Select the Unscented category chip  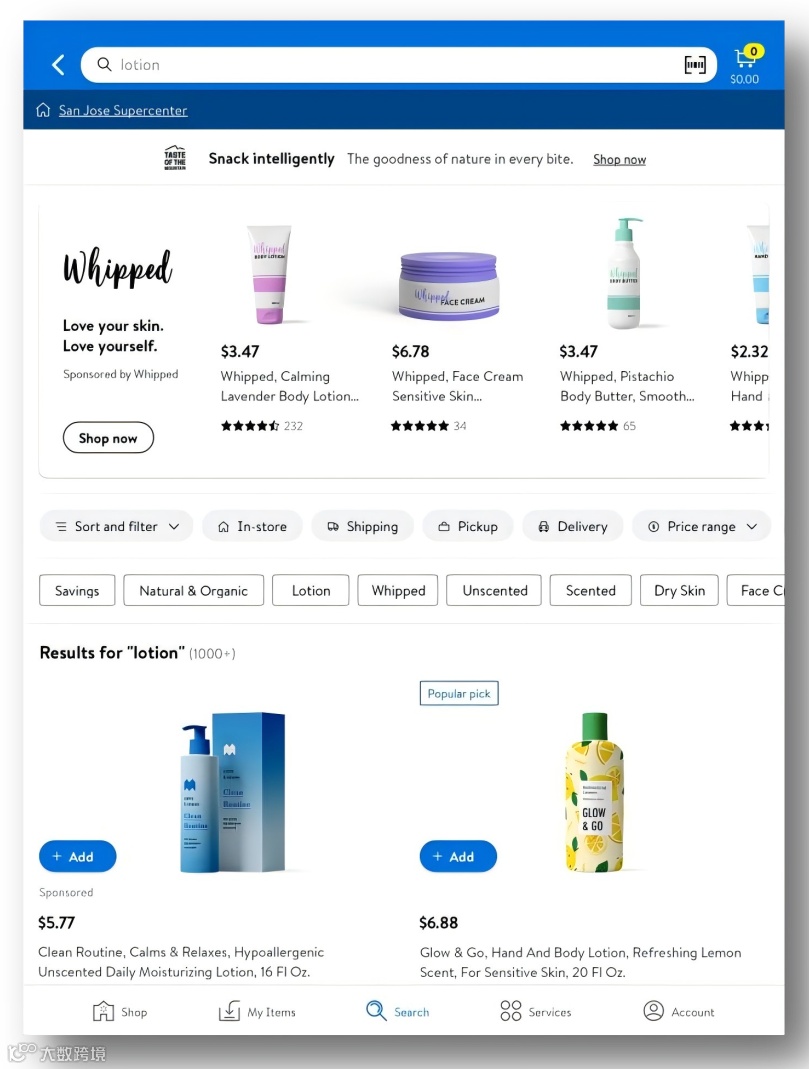(x=494, y=590)
